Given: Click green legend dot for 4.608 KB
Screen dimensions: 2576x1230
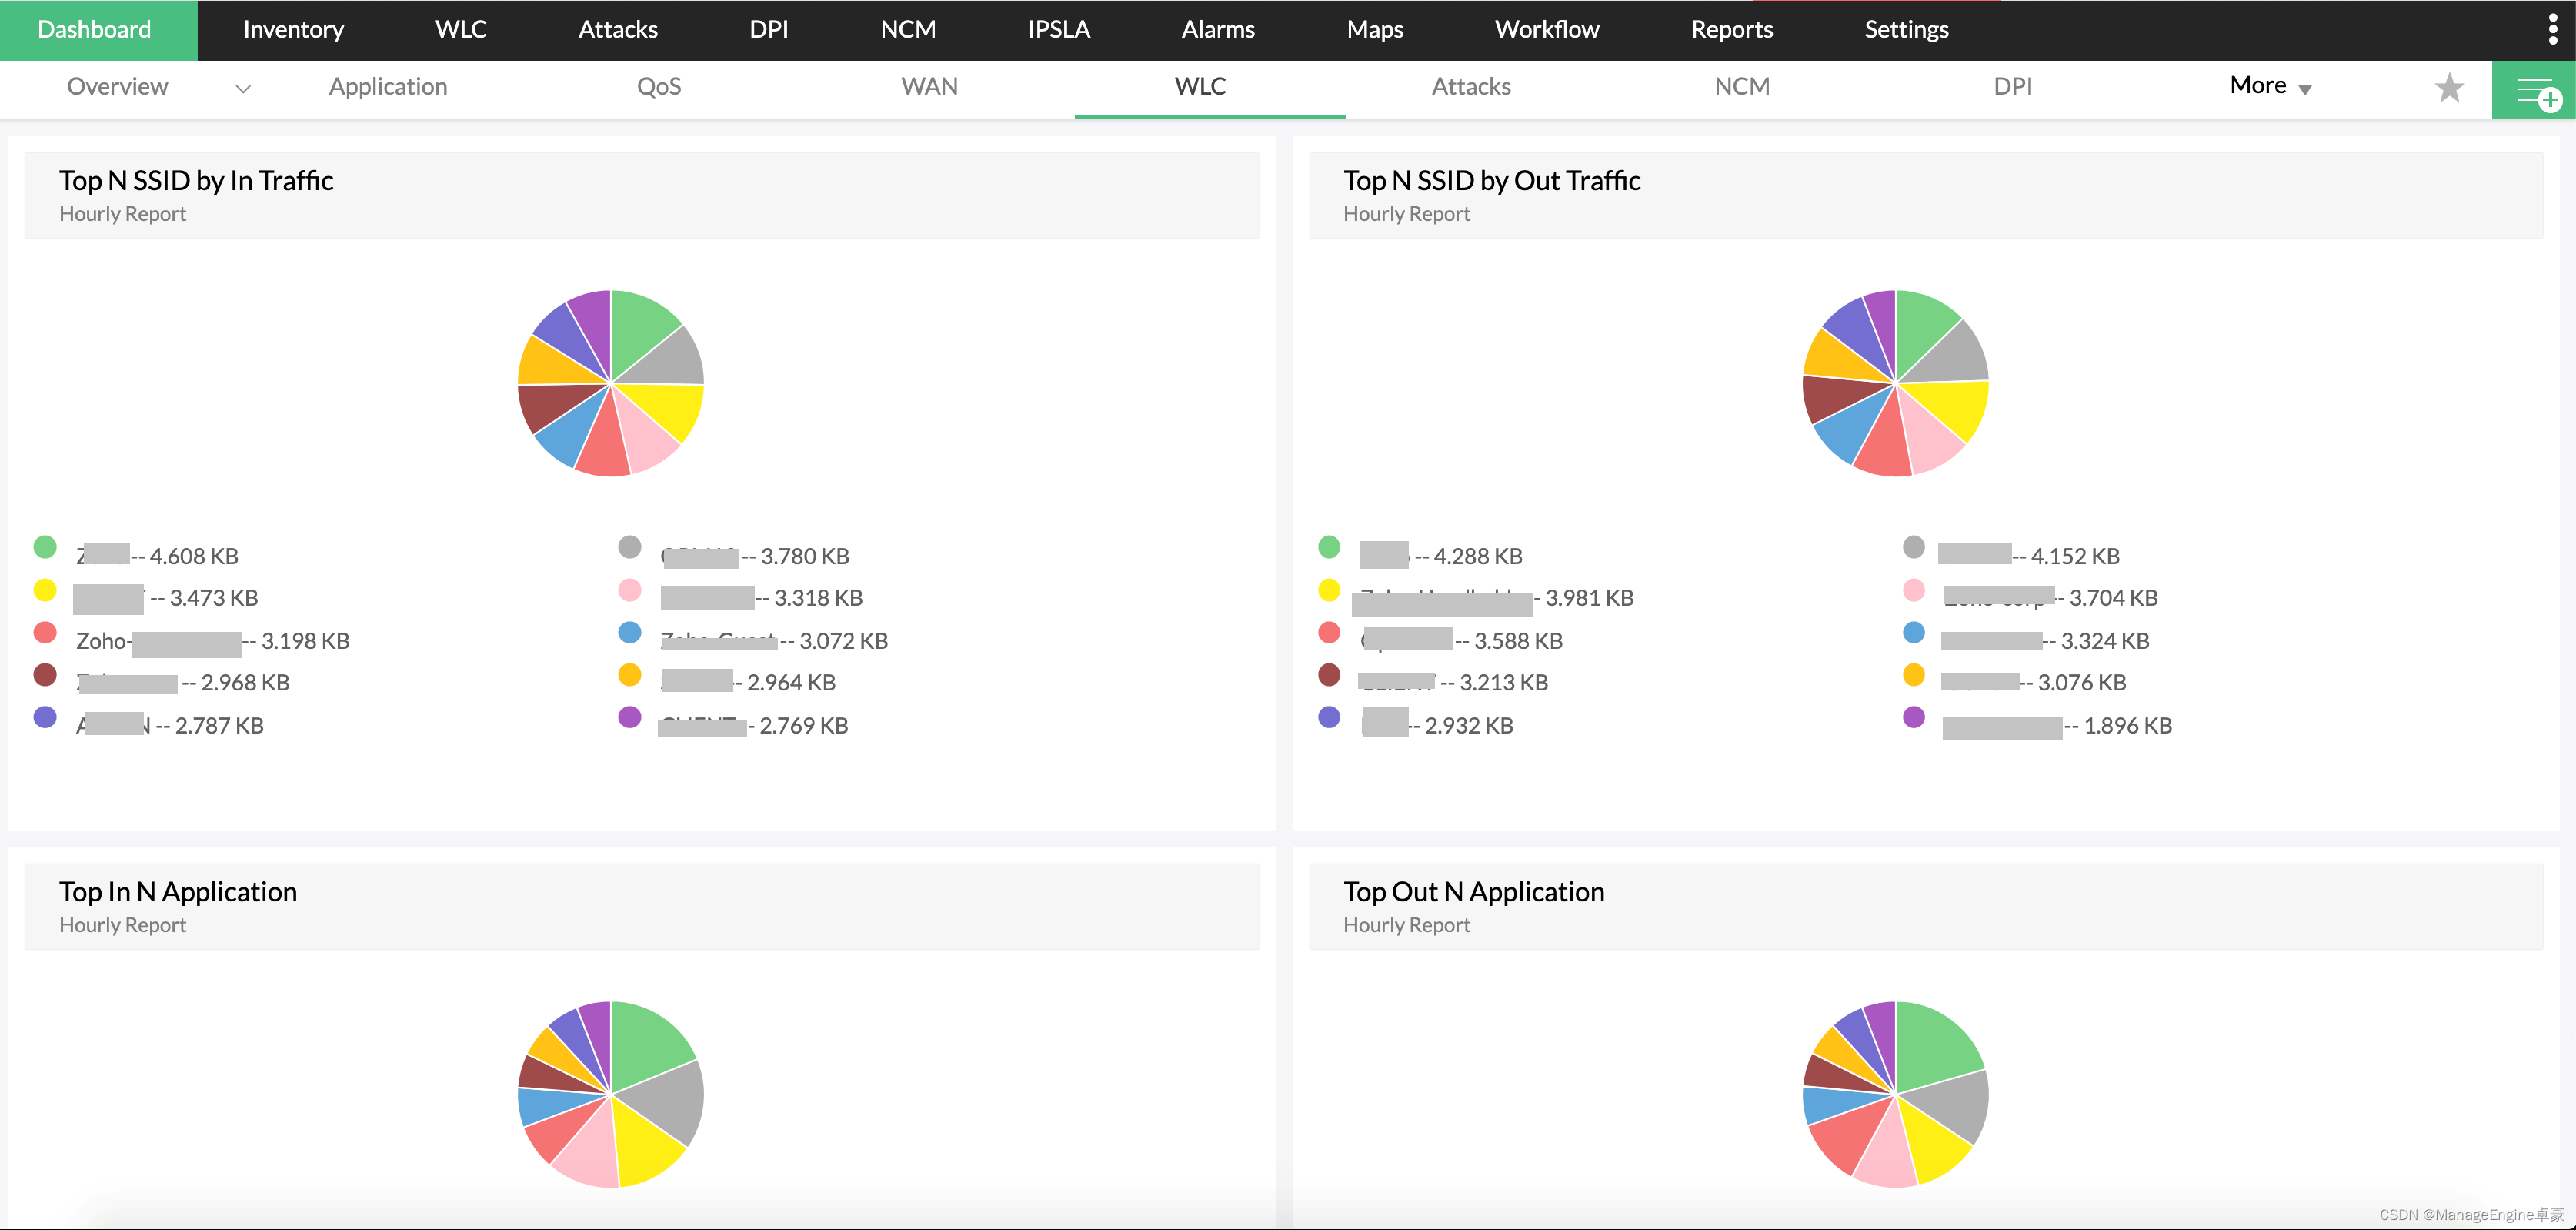Looking at the screenshot, I should tap(45, 547).
